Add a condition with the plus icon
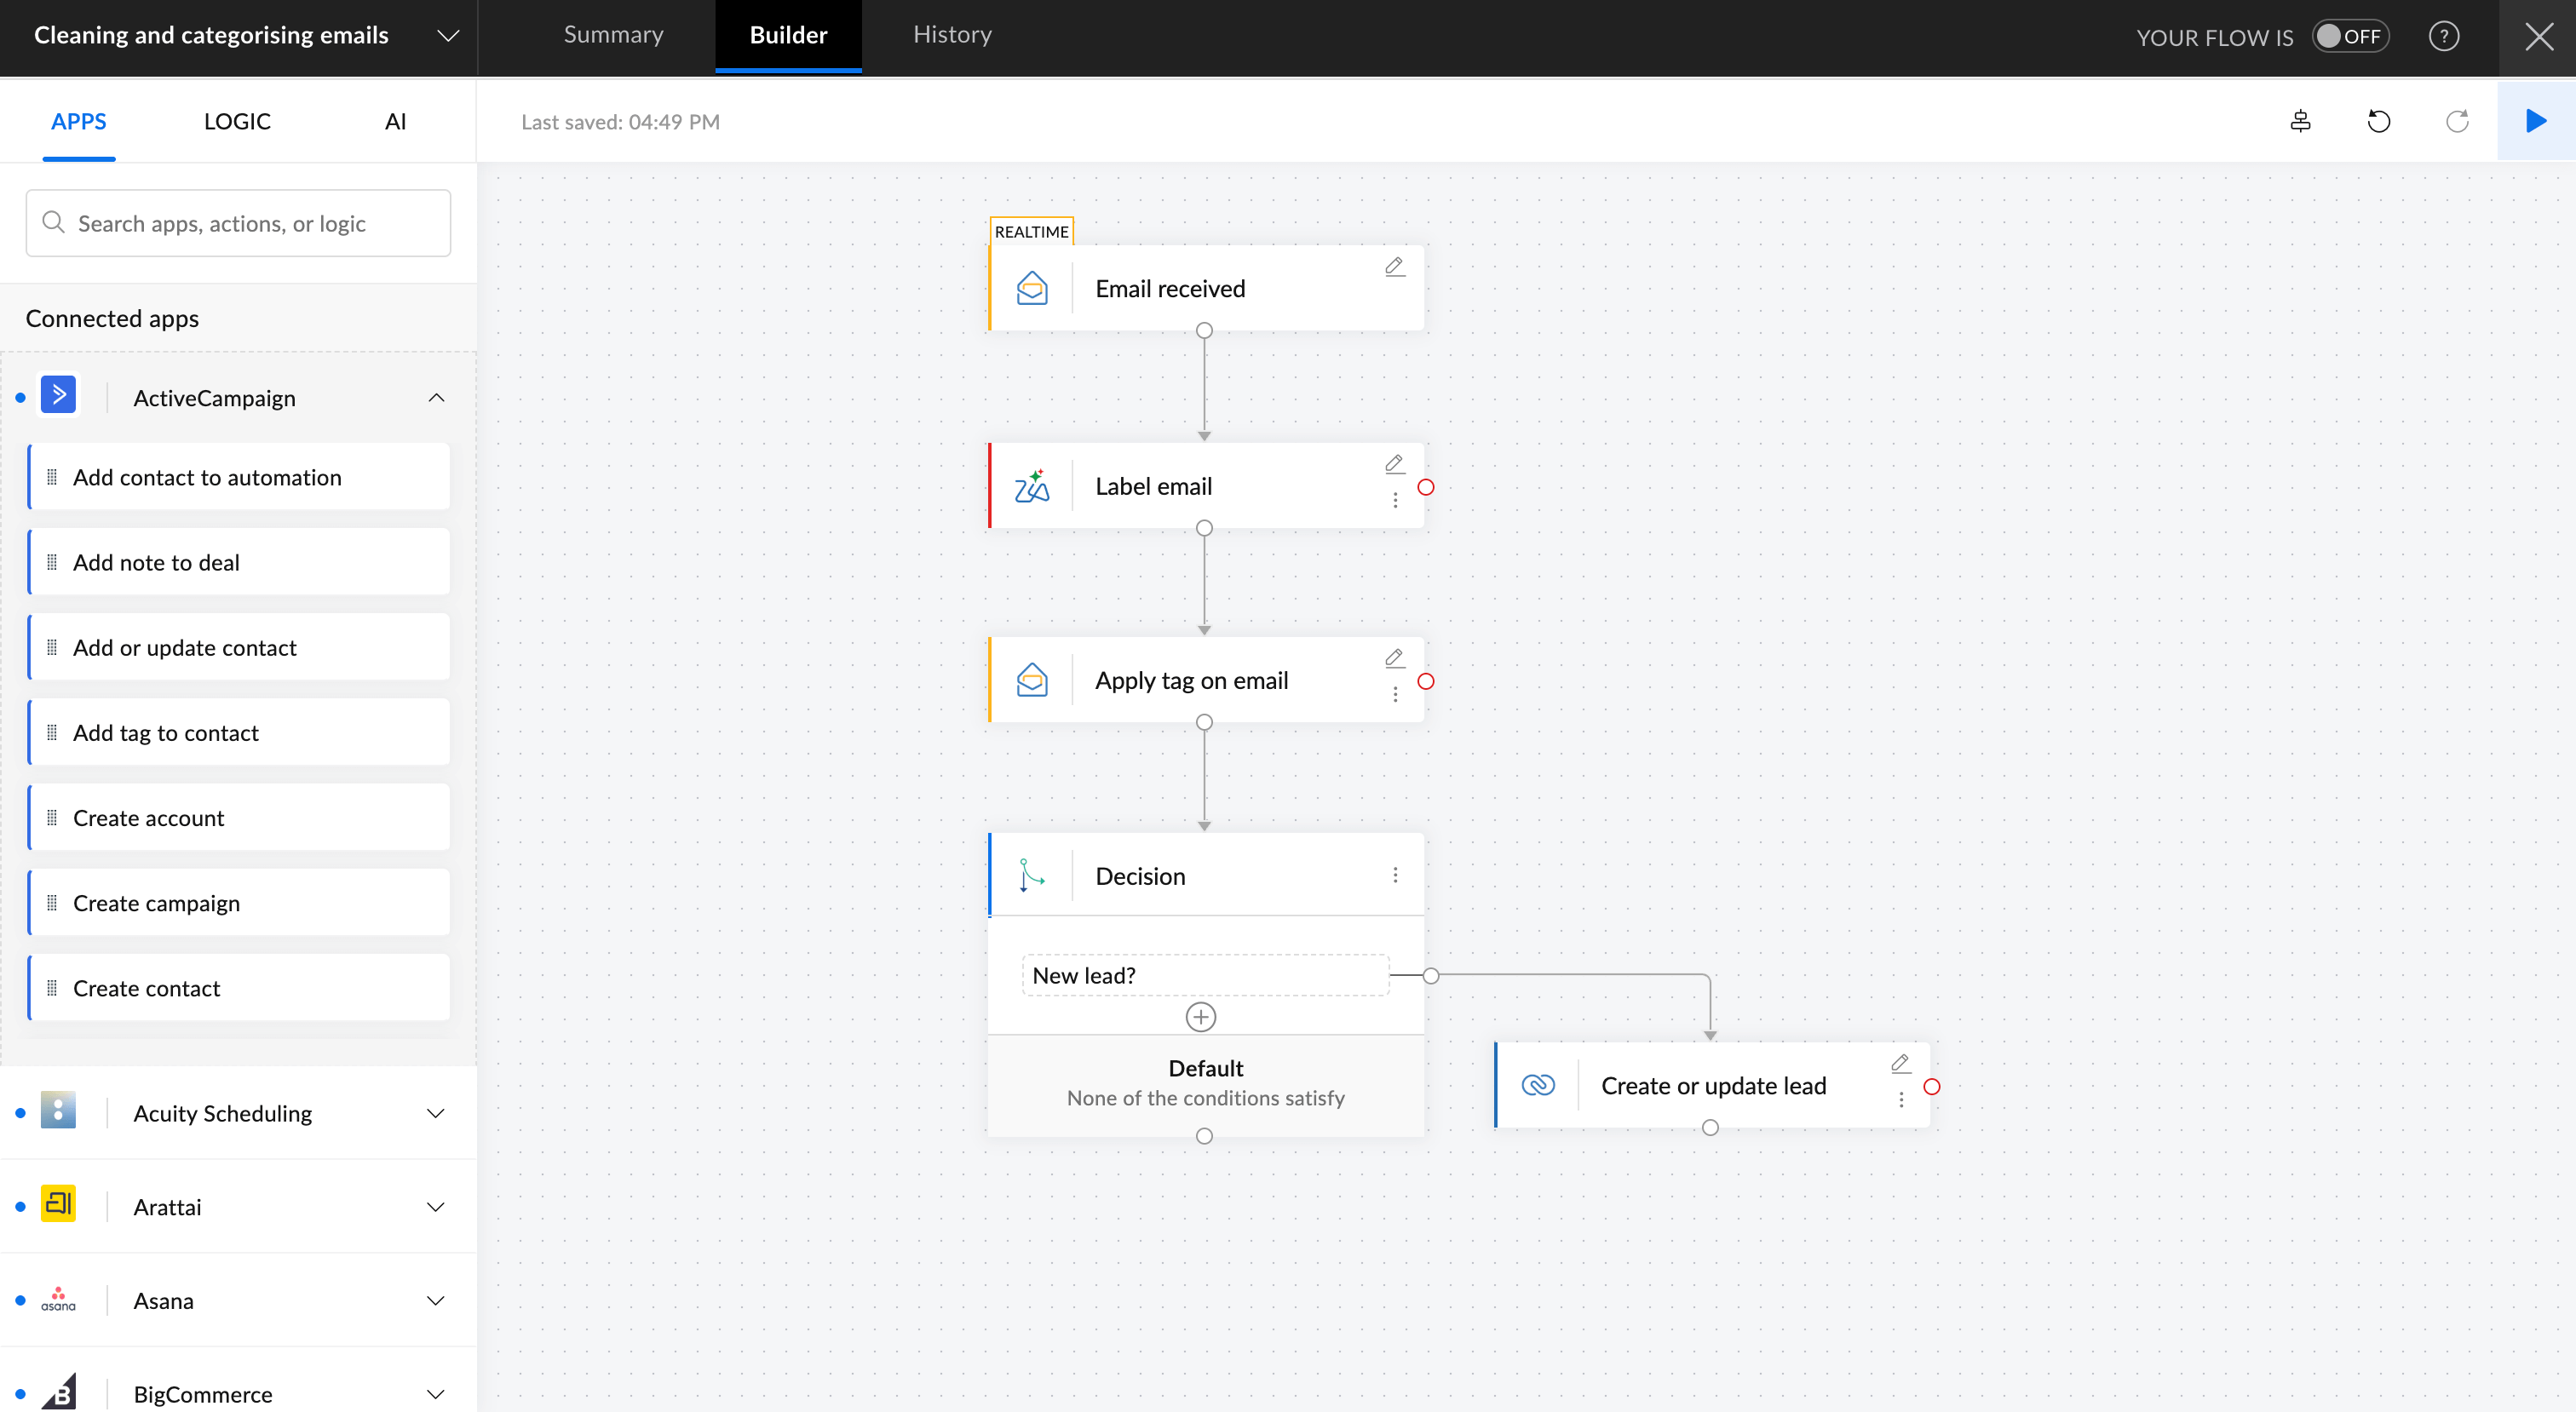Image resolution: width=2576 pixels, height=1412 pixels. 1200,1017
